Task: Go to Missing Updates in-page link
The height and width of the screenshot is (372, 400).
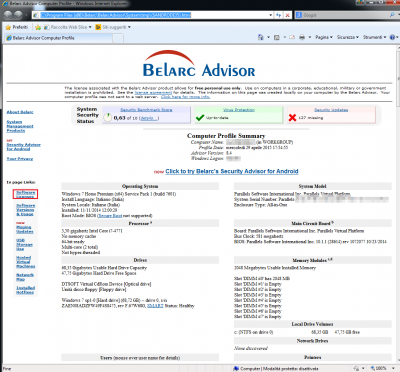Action: tap(25, 229)
